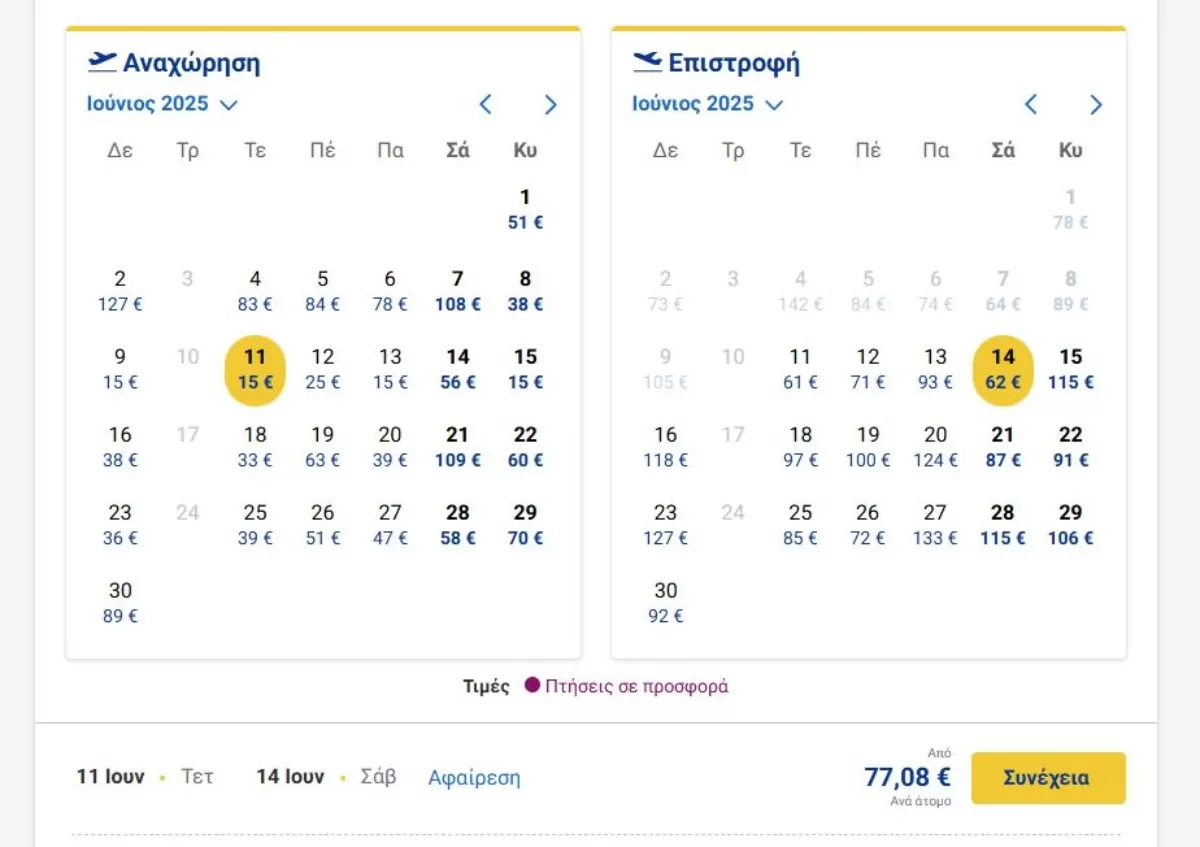Image resolution: width=1200 pixels, height=847 pixels.
Task: Select departure date 11 at 15 €
Action: coord(255,370)
